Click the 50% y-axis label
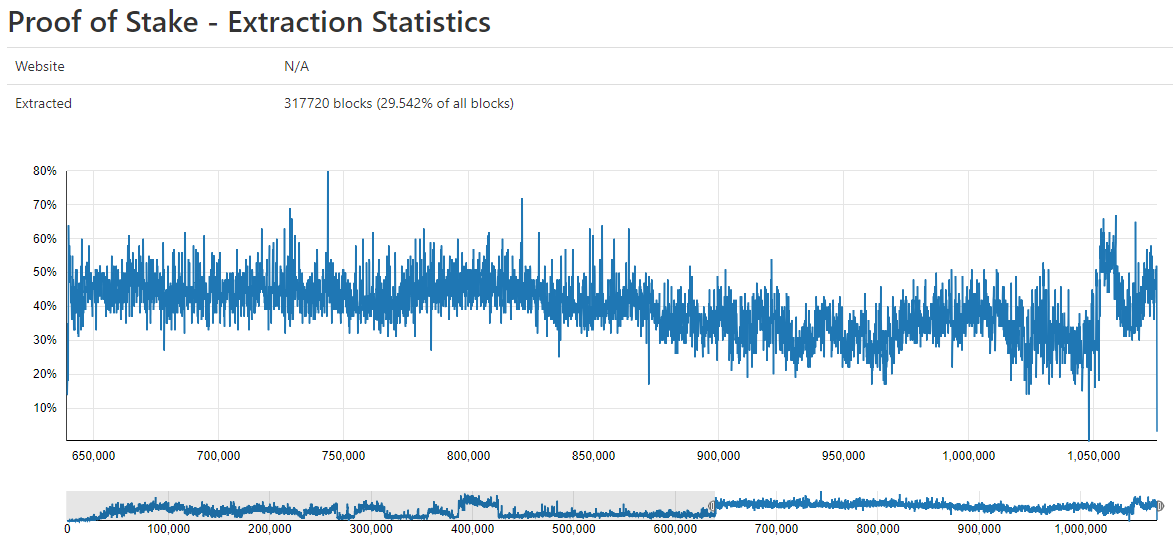Screen dimensions: 1173x550 pos(45,272)
